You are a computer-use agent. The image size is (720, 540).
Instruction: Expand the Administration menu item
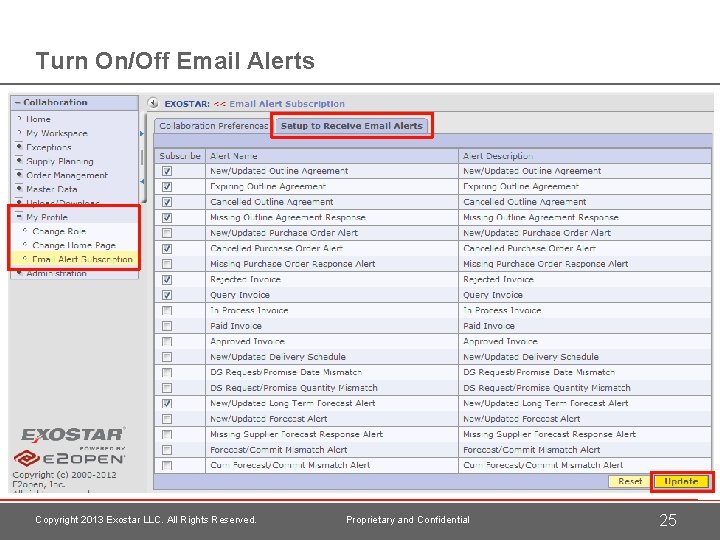19,273
